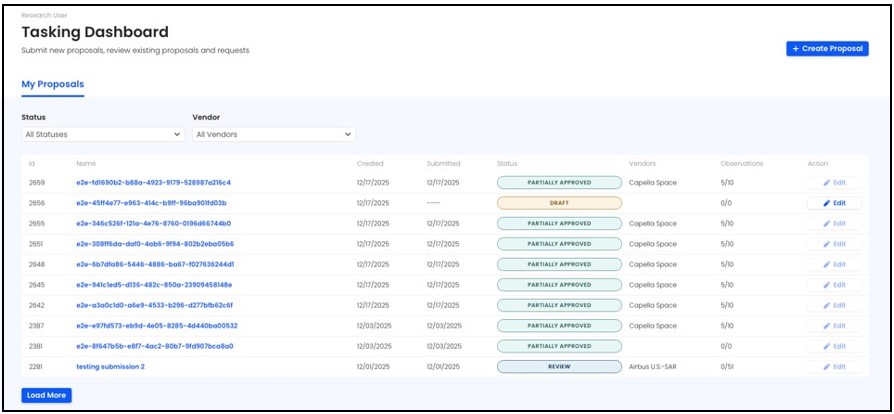894x414 pixels.
Task: Click the Status column header
Action: [x=507, y=163]
